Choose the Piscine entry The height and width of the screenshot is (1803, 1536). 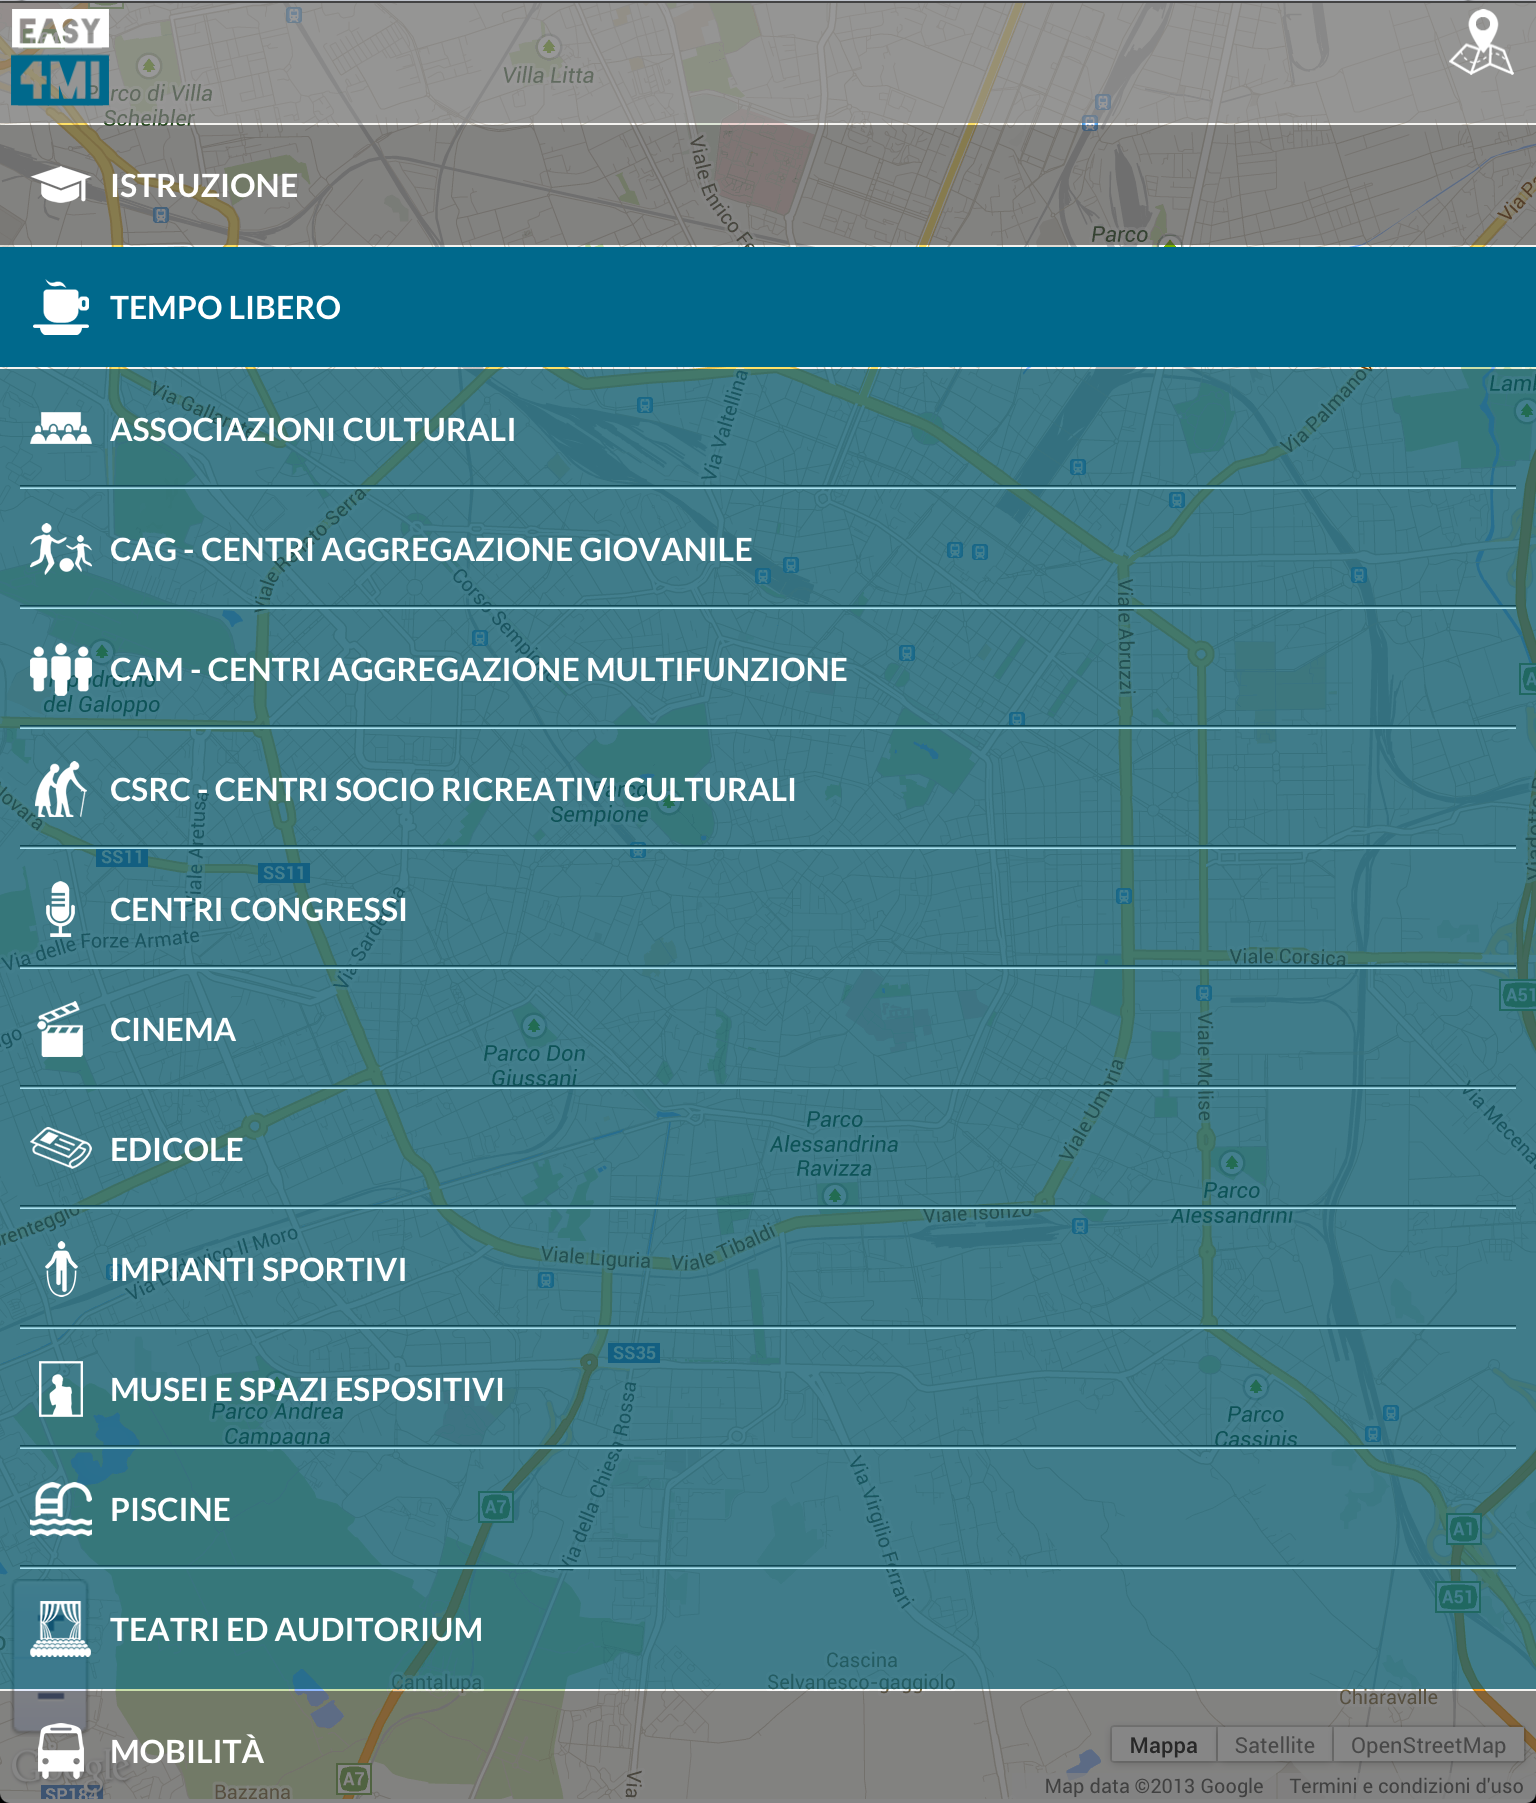768,1509
